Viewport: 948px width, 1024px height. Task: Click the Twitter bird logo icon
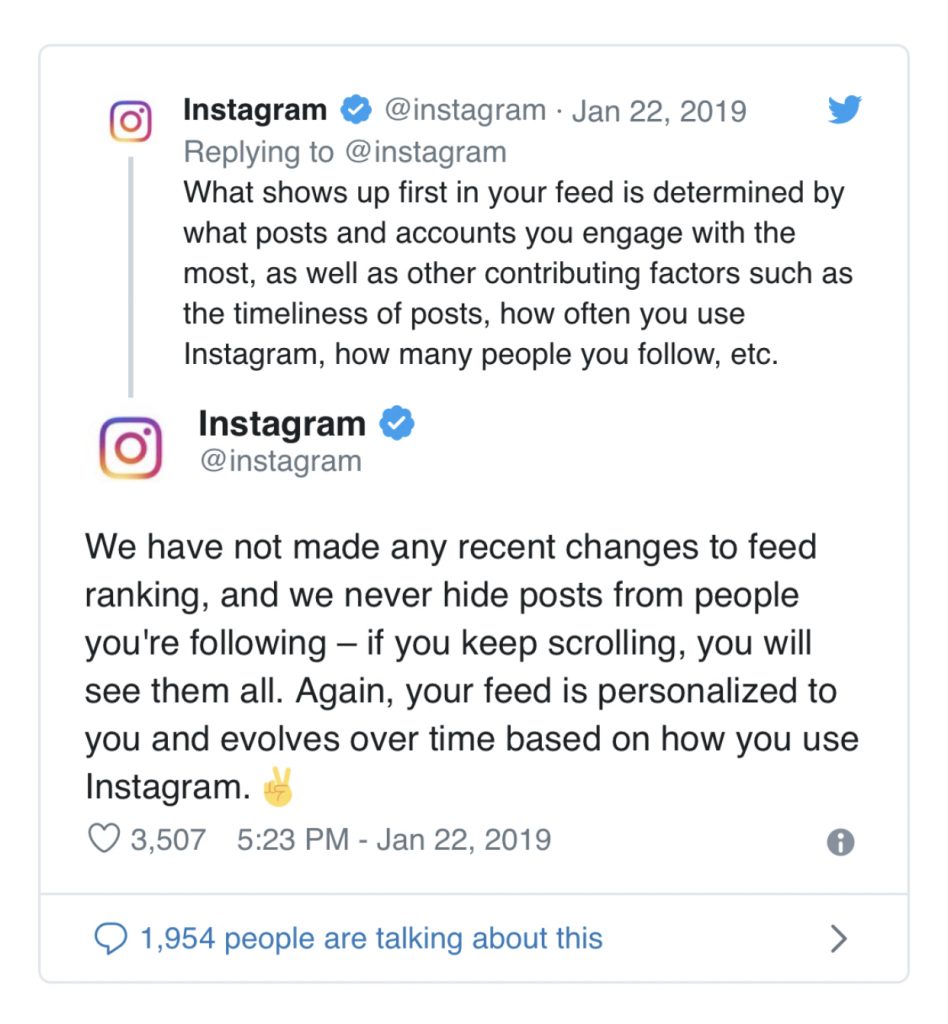[845, 109]
